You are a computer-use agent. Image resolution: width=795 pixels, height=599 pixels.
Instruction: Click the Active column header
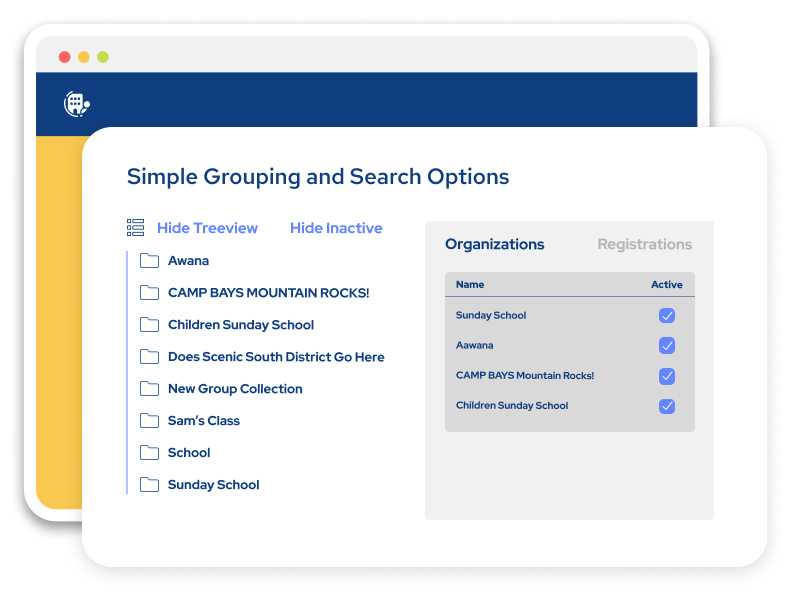coord(666,285)
